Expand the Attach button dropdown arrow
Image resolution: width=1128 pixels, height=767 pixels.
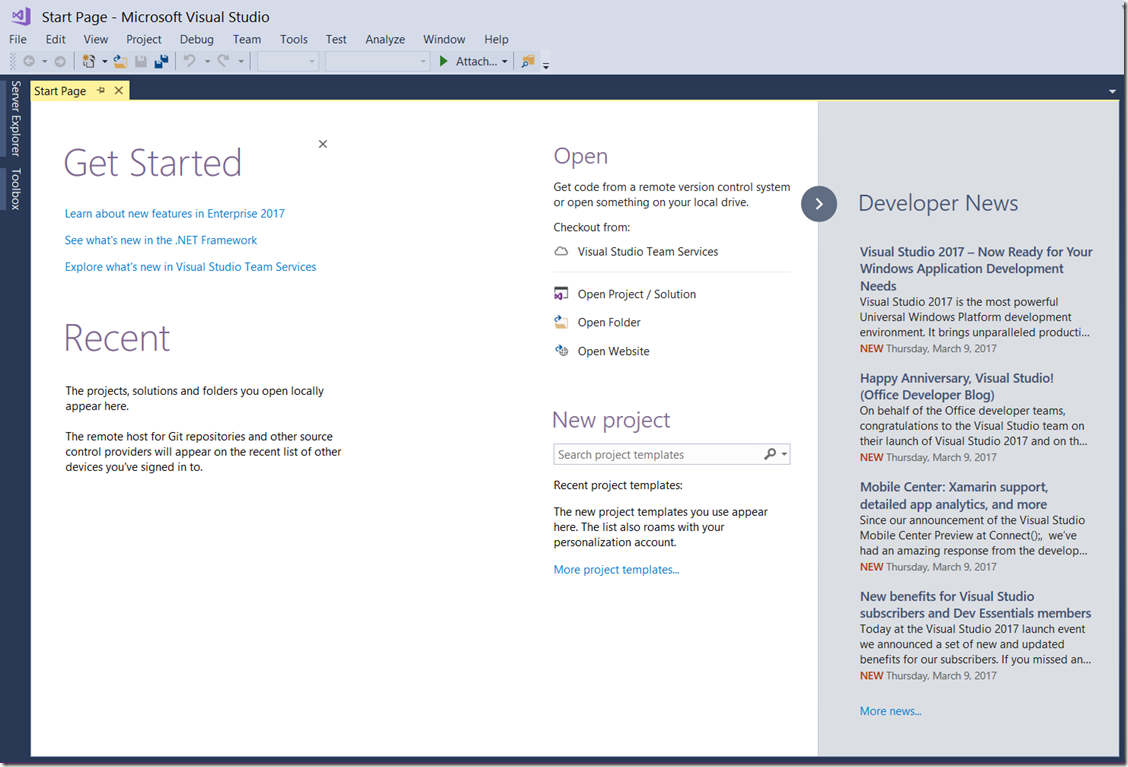505,62
